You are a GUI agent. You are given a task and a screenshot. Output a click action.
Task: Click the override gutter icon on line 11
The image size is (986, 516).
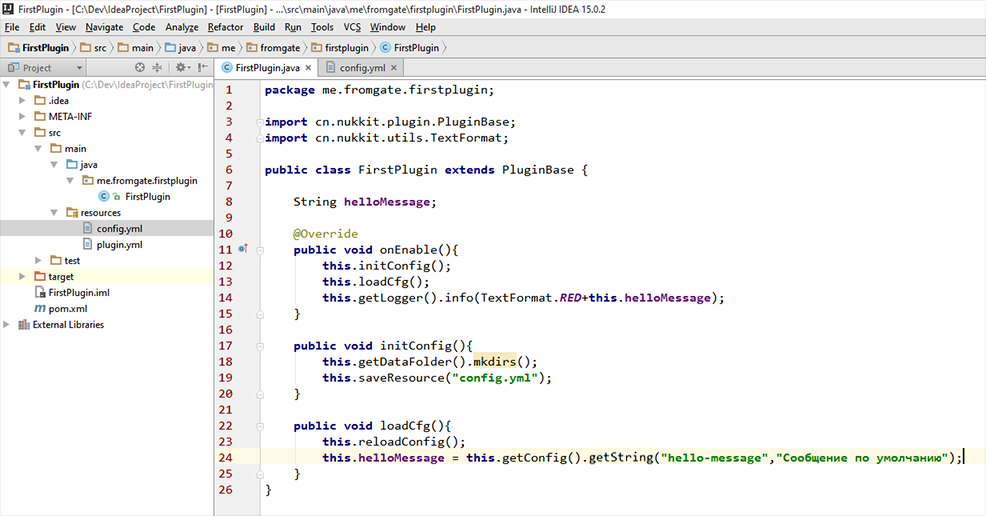243,250
